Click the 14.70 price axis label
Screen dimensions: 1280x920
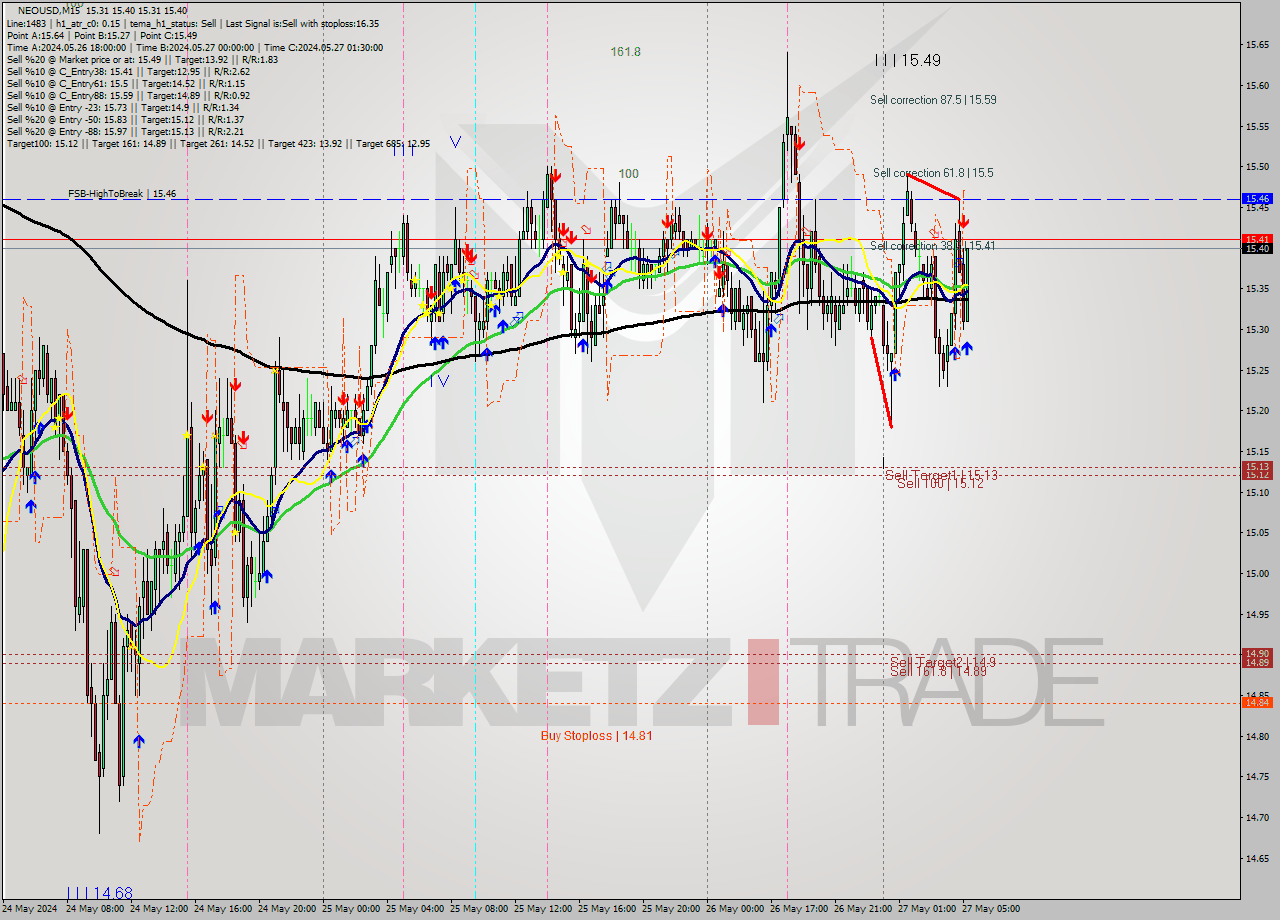click(1257, 817)
